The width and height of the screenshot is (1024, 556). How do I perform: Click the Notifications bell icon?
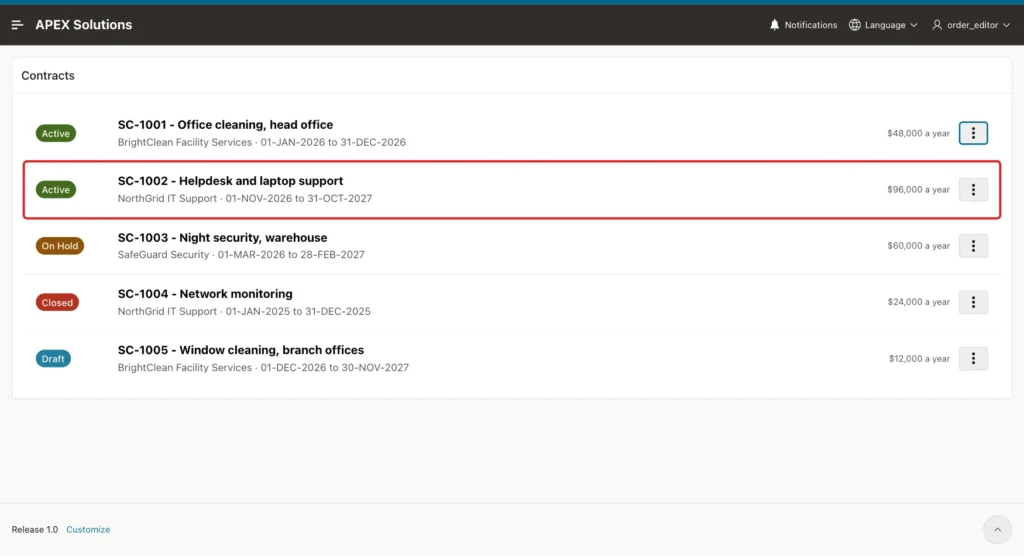(775, 25)
